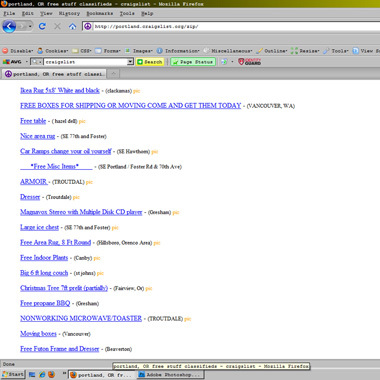Open the Large ice chest listing

(39, 227)
